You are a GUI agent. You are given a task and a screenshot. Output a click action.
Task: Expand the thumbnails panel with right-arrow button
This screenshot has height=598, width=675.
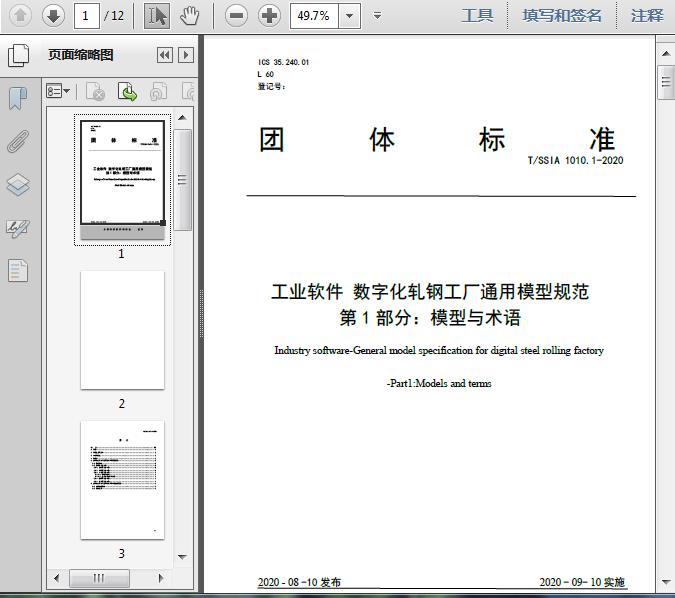[x=186, y=55]
